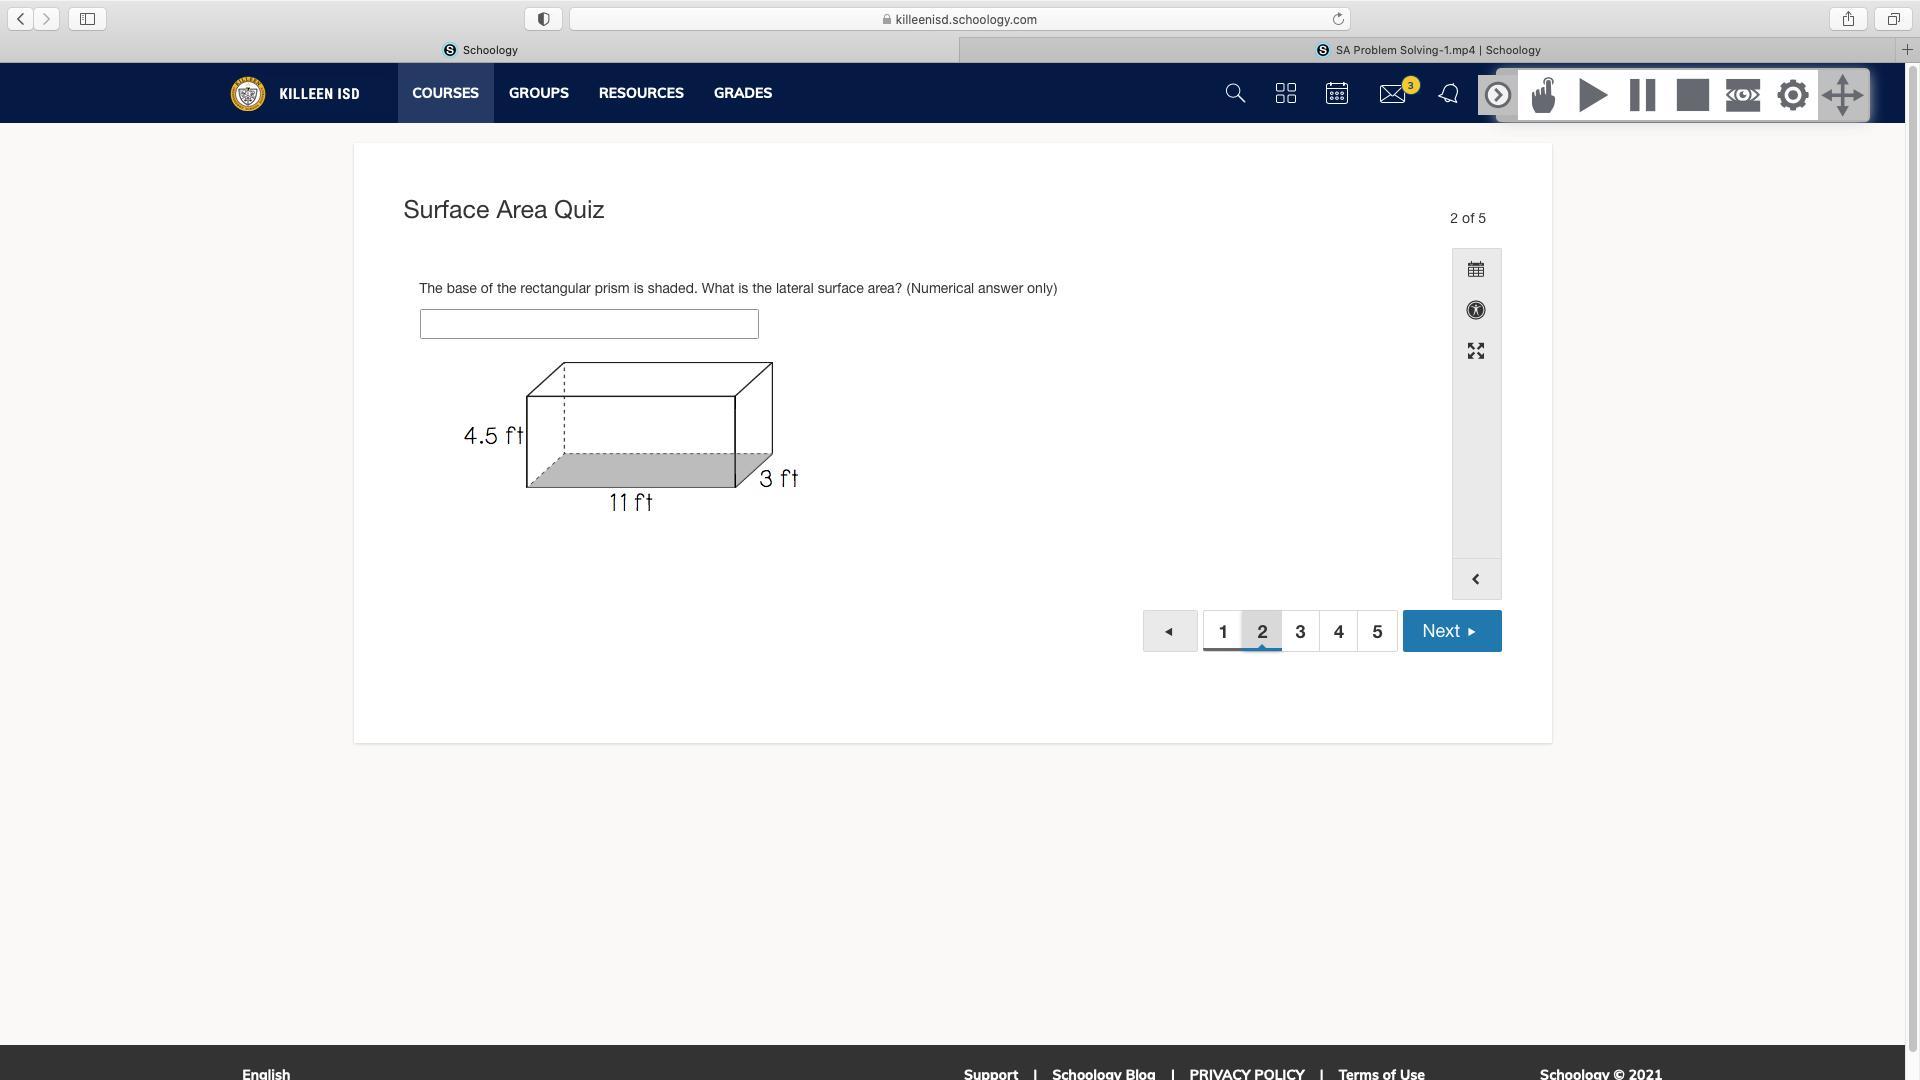The height and width of the screenshot is (1080, 1920).
Task: Click the Next button
Action: 1451,631
